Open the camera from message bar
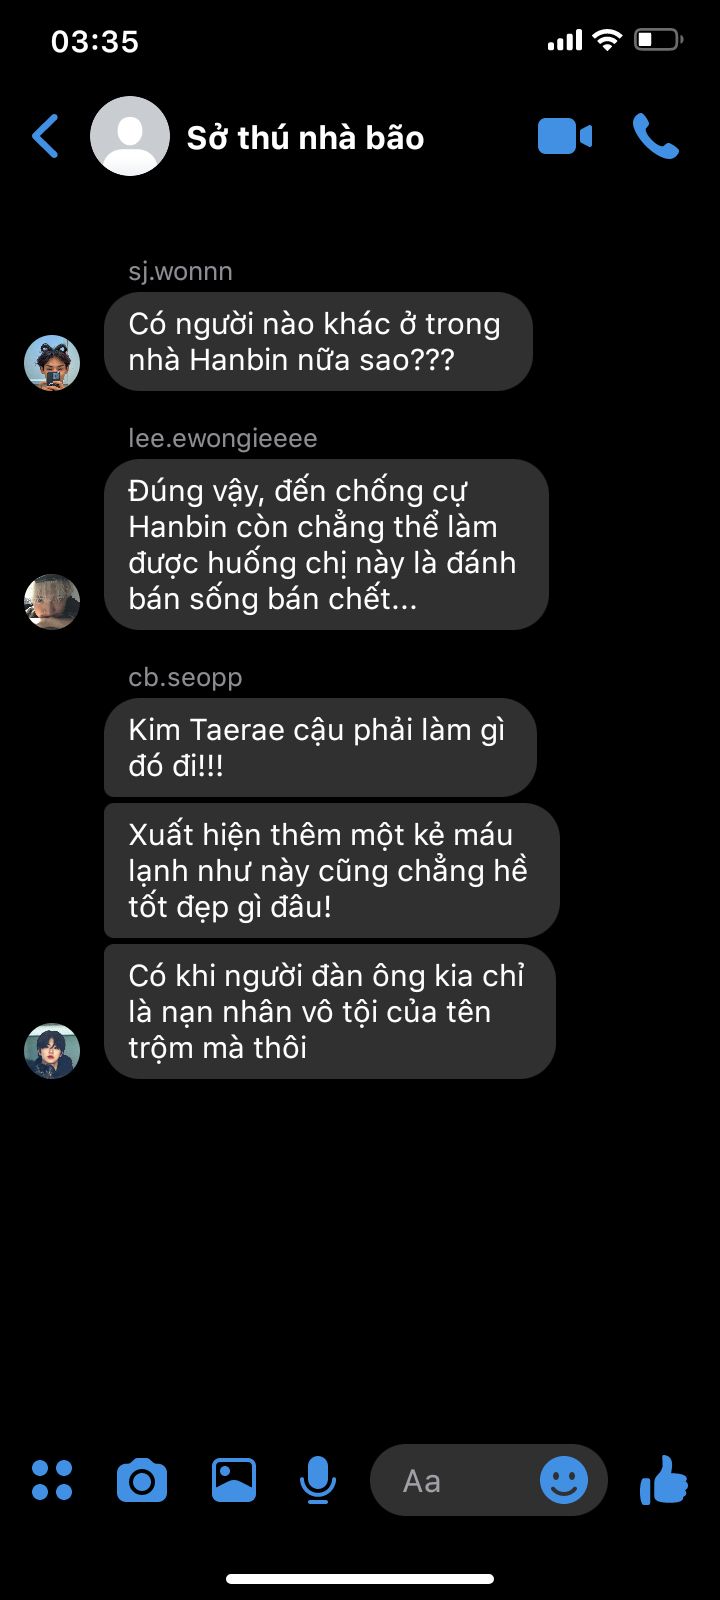 (142, 1480)
